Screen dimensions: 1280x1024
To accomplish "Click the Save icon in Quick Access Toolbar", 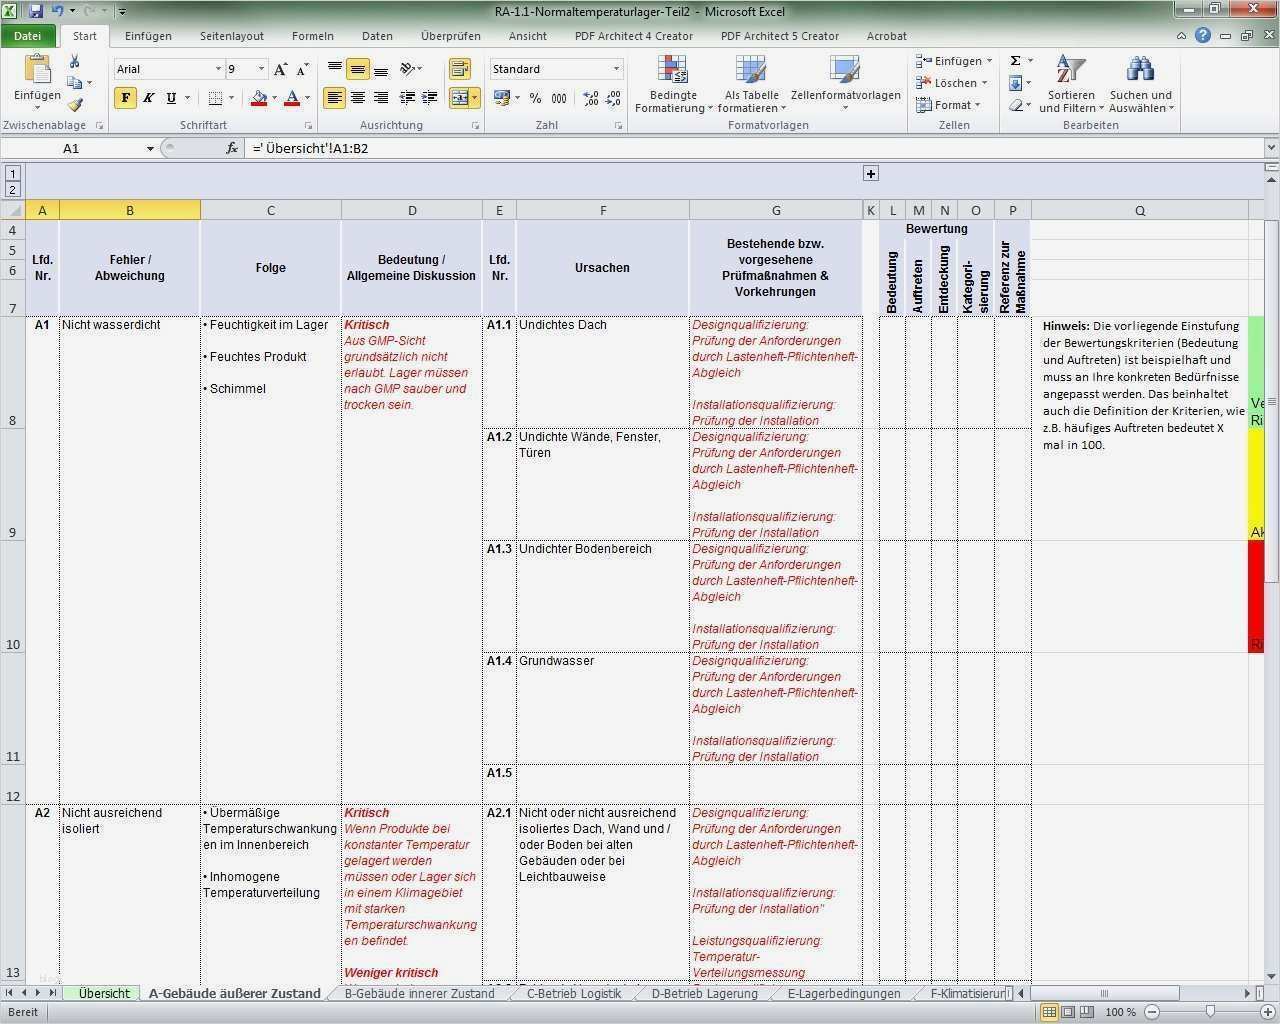I will coord(37,10).
